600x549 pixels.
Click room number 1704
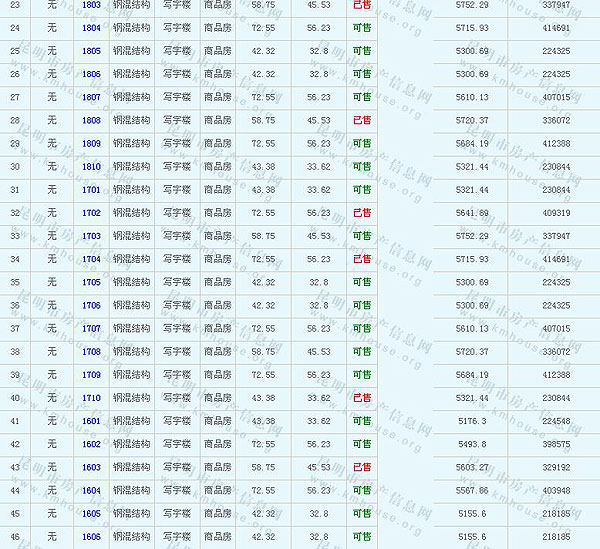[x=91, y=259]
